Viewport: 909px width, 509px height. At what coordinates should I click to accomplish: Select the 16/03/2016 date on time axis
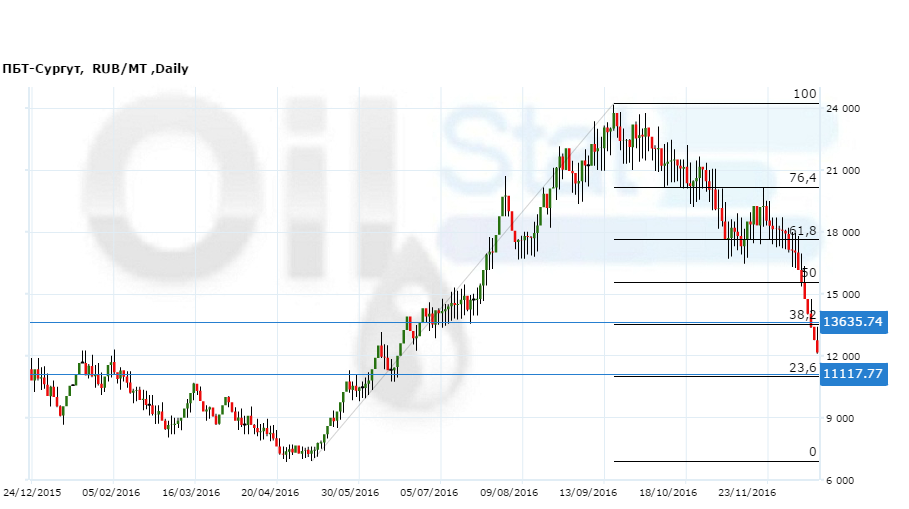coord(190,493)
